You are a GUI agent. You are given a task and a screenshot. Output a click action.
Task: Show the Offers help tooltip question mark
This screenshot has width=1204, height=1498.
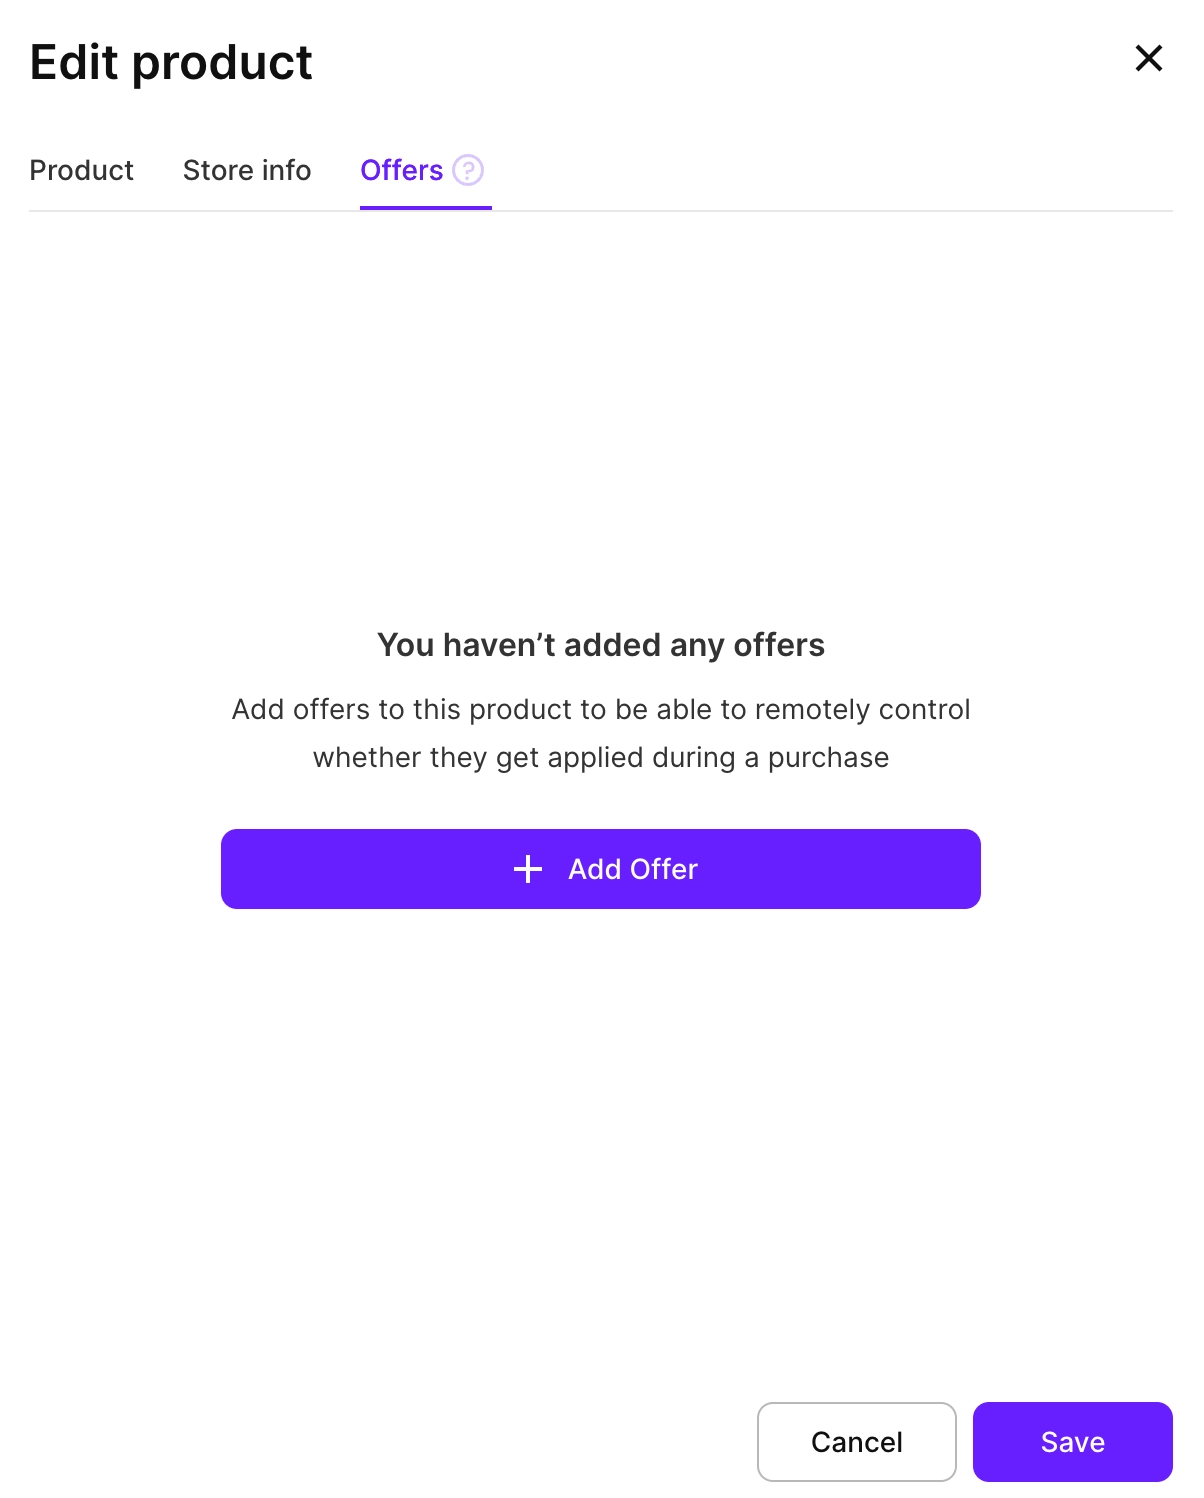(468, 170)
